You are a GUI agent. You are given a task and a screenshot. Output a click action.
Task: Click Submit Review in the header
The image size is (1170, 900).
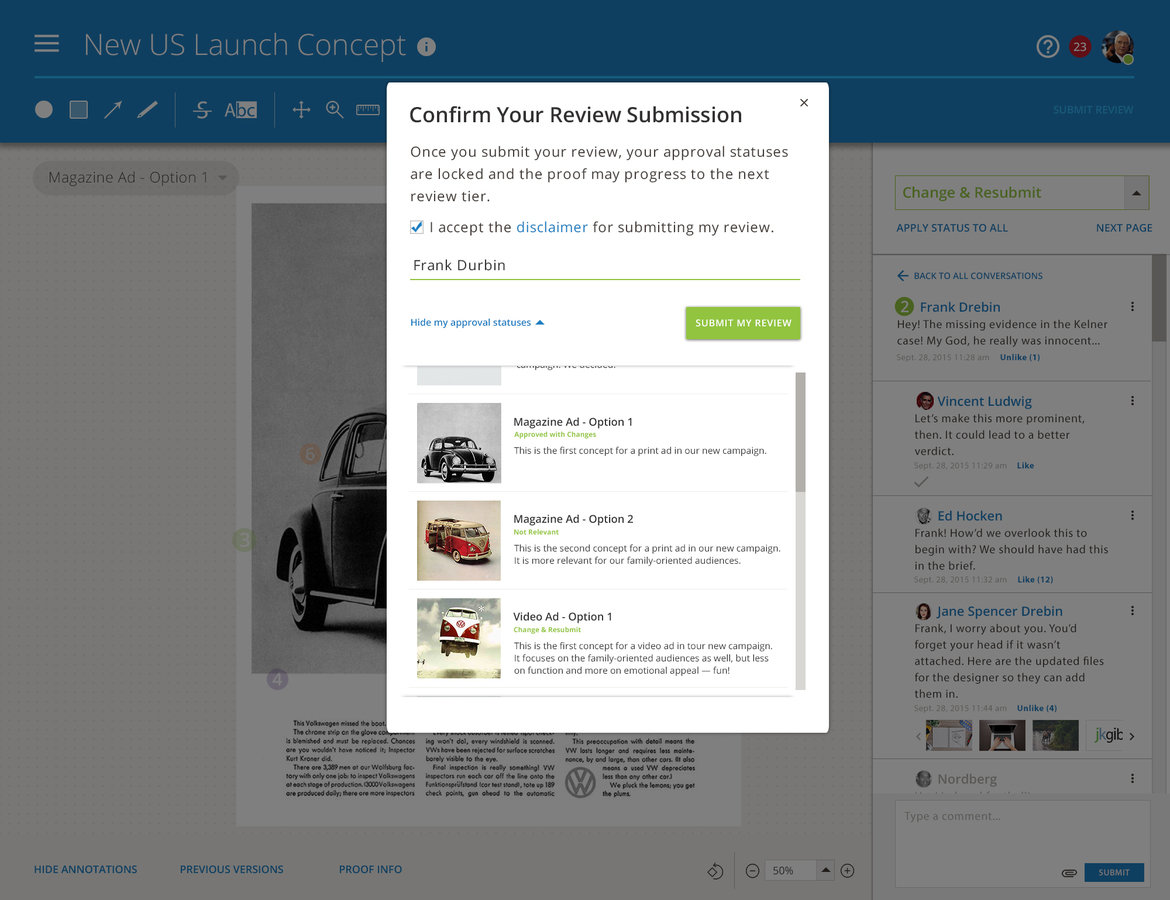[1092, 110]
